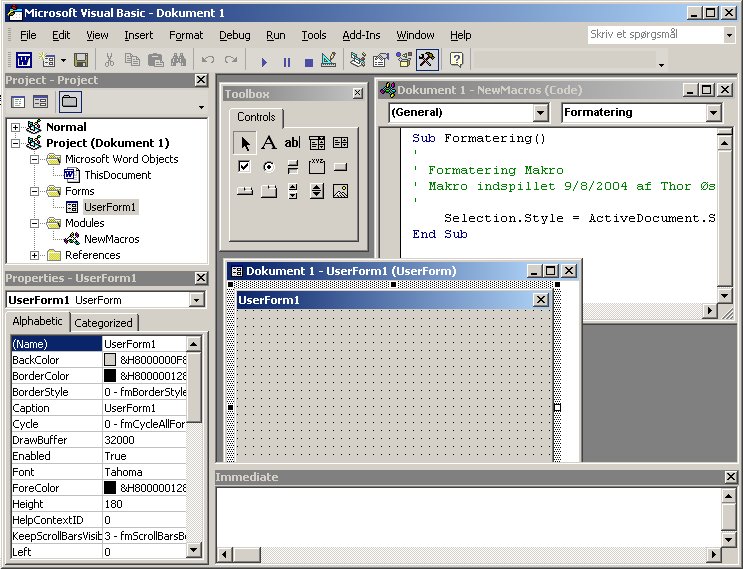Select the ListBox tool in Toolbox
Viewport: 743px width, 569px height.
coord(340,143)
